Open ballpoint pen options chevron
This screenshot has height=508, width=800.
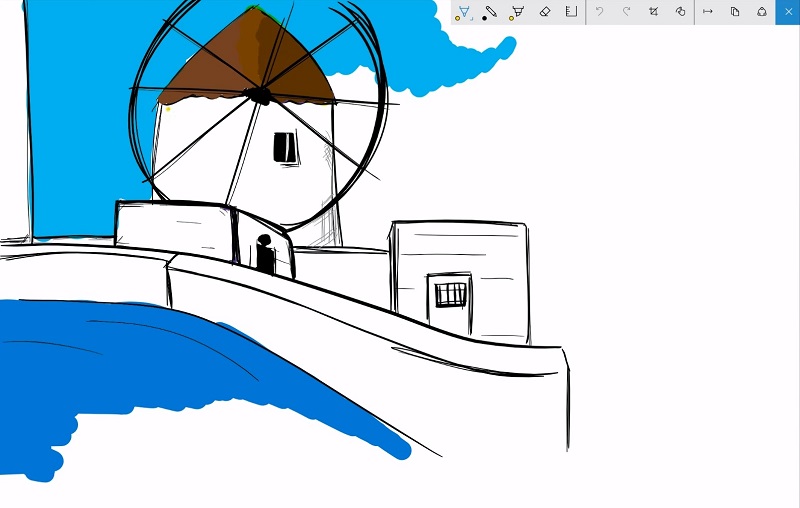pyautogui.click(x=472, y=19)
